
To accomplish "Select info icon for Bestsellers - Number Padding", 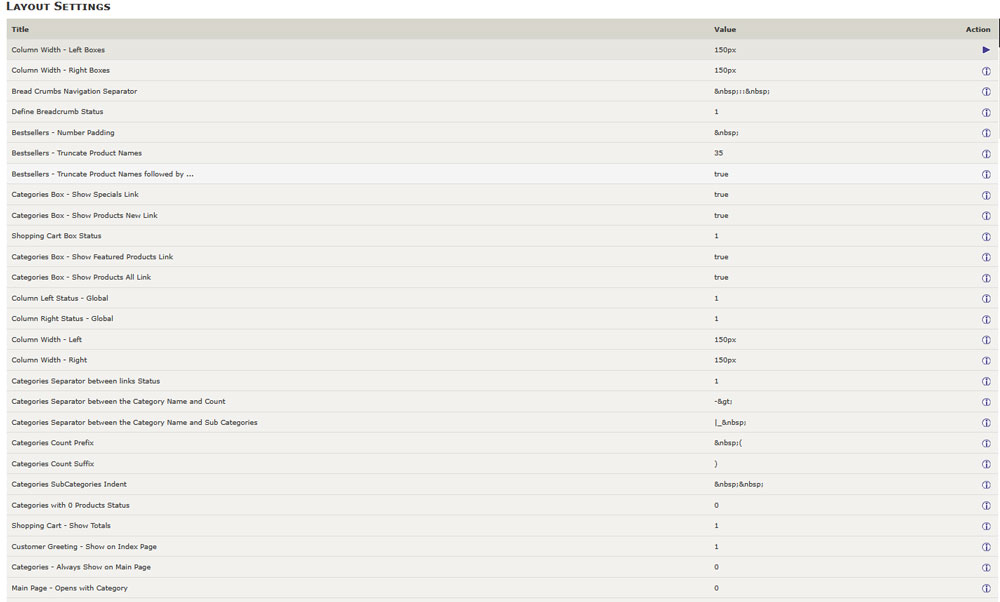I will tap(986, 133).
